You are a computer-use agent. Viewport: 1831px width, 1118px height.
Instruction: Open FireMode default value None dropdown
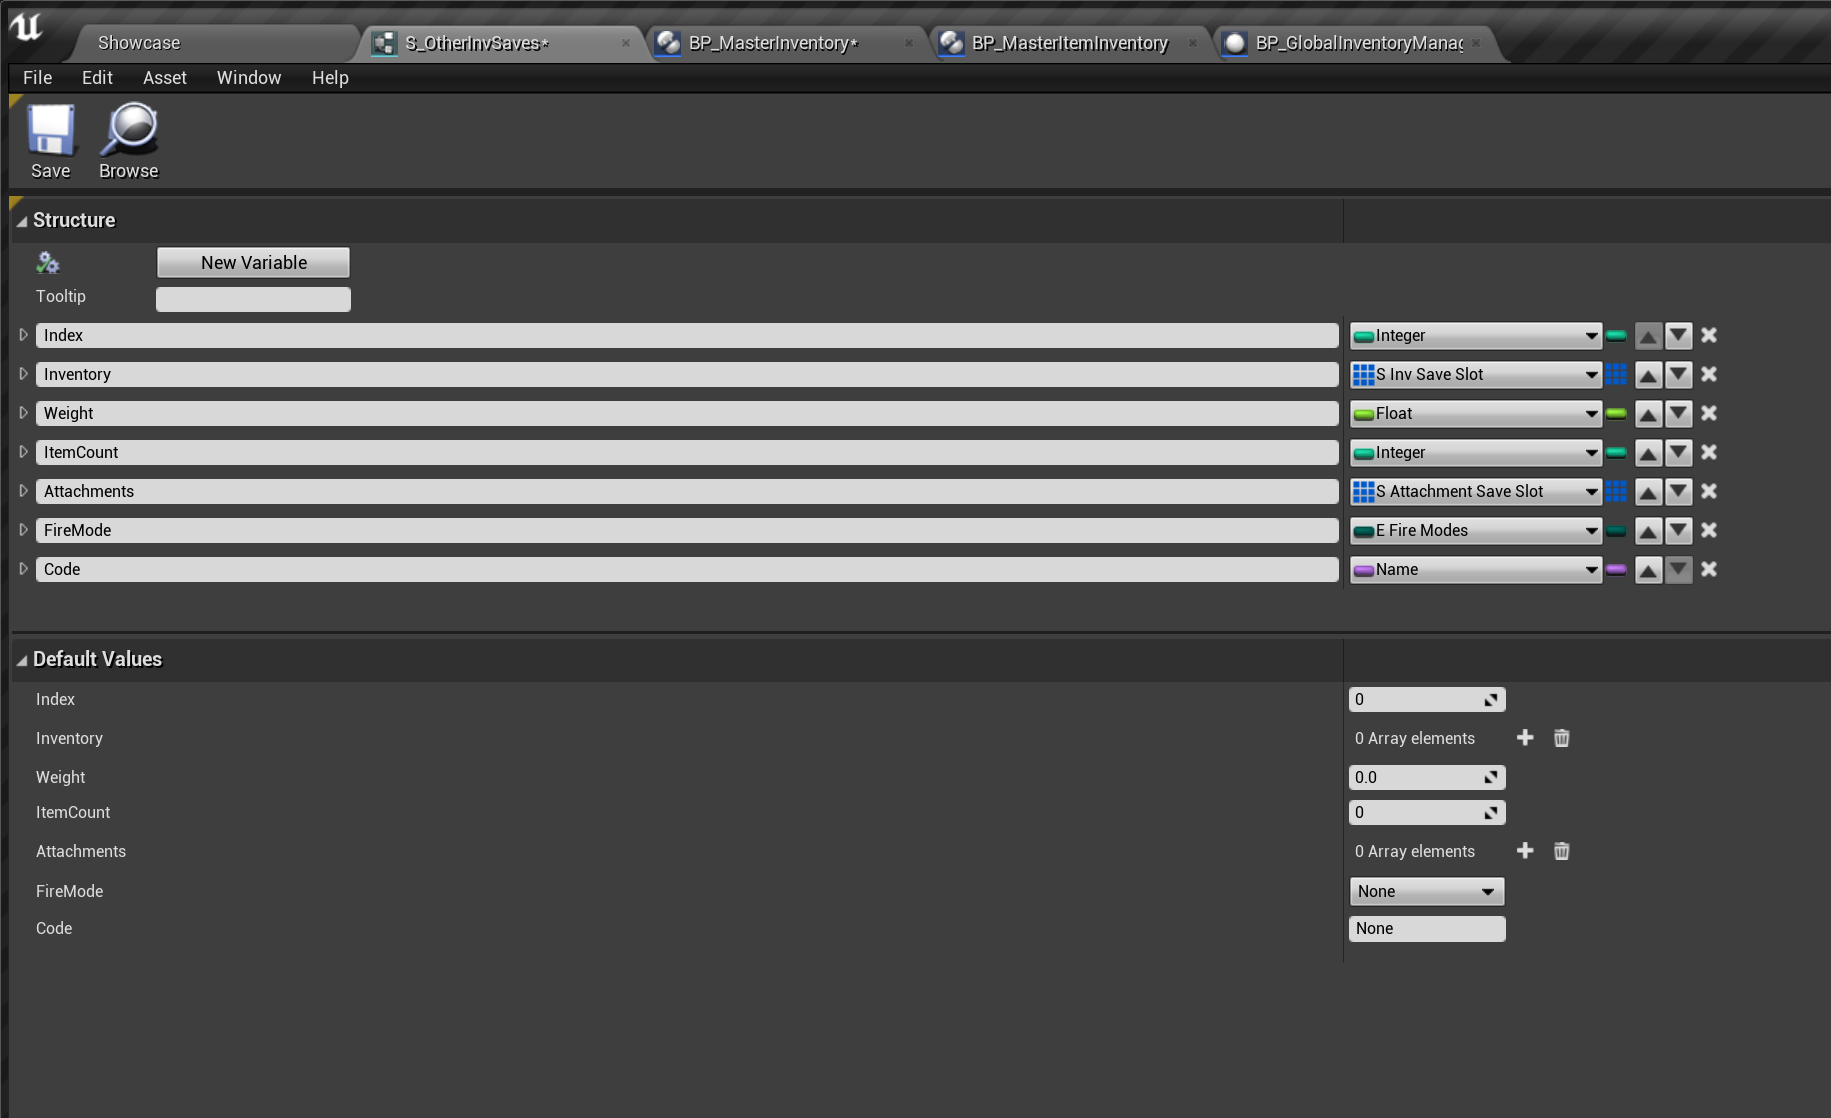[1426, 891]
